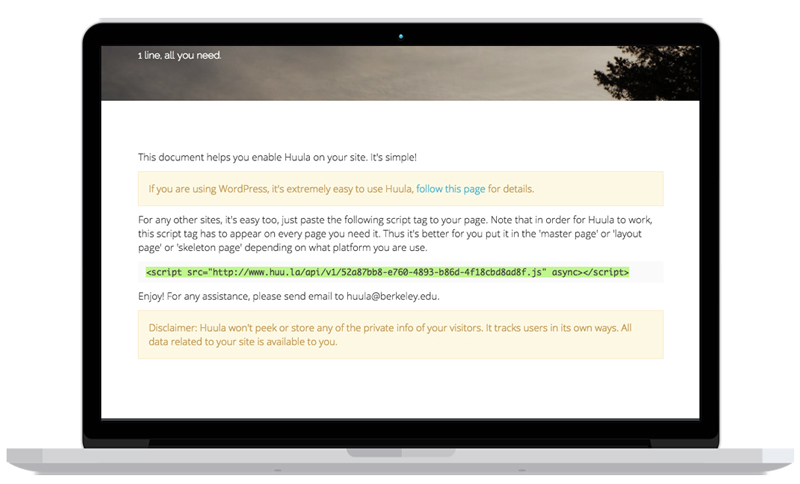Open the 'follow this page' WordPress link
The height and width of the screenshot is (484, 800).
pos(451,189)
